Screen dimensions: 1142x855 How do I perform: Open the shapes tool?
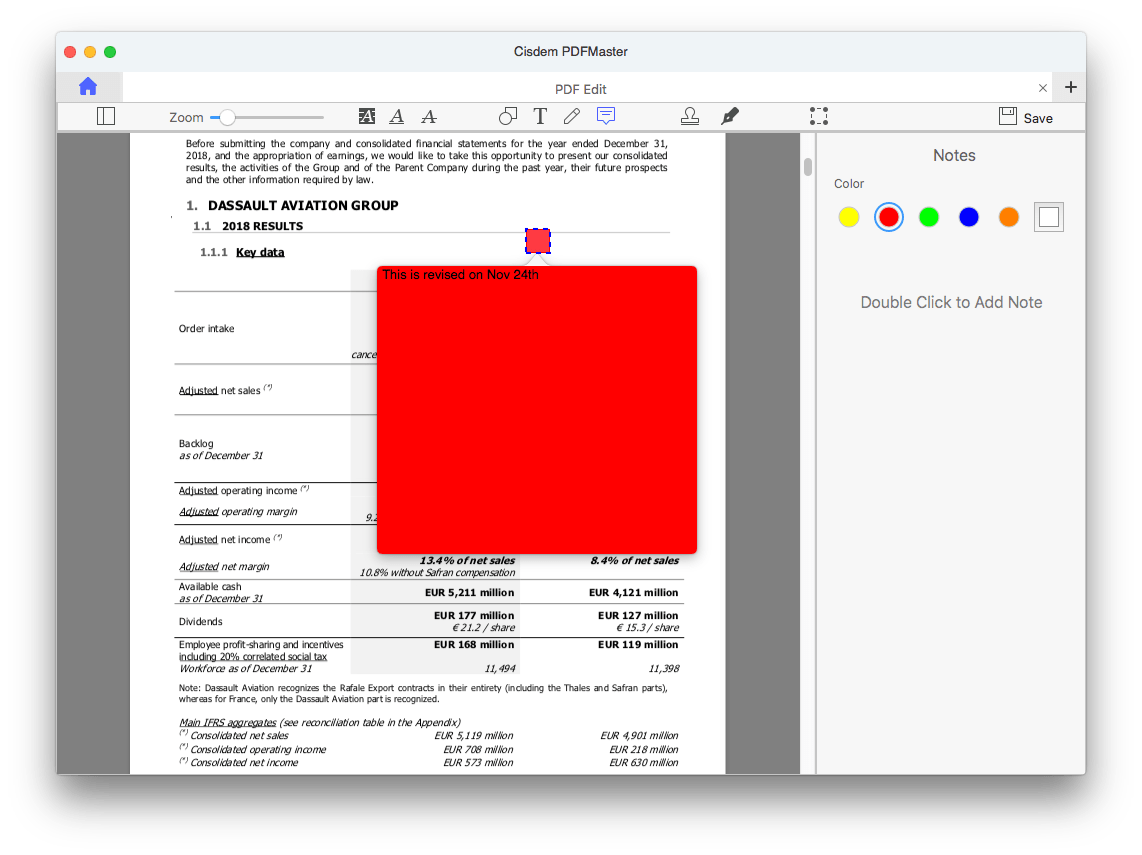click(508, 117)
